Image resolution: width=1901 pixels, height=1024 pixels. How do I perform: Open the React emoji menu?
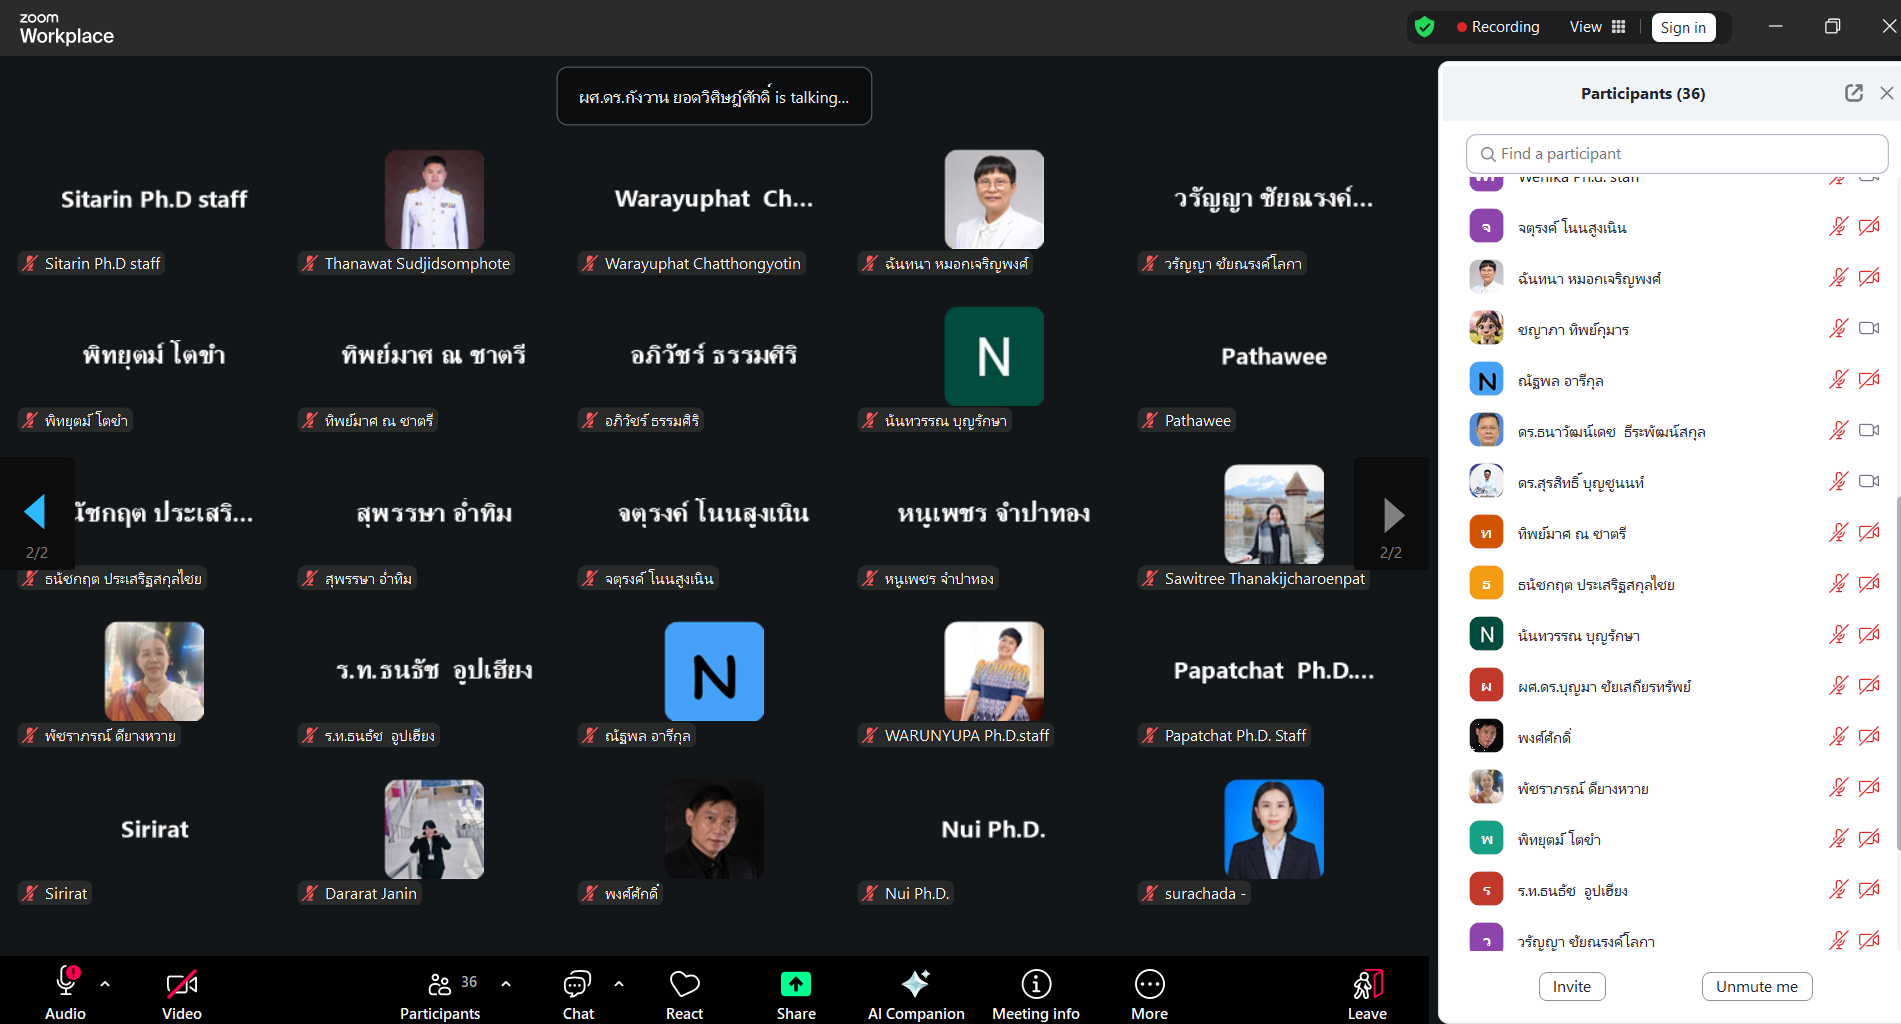(684, 994)
